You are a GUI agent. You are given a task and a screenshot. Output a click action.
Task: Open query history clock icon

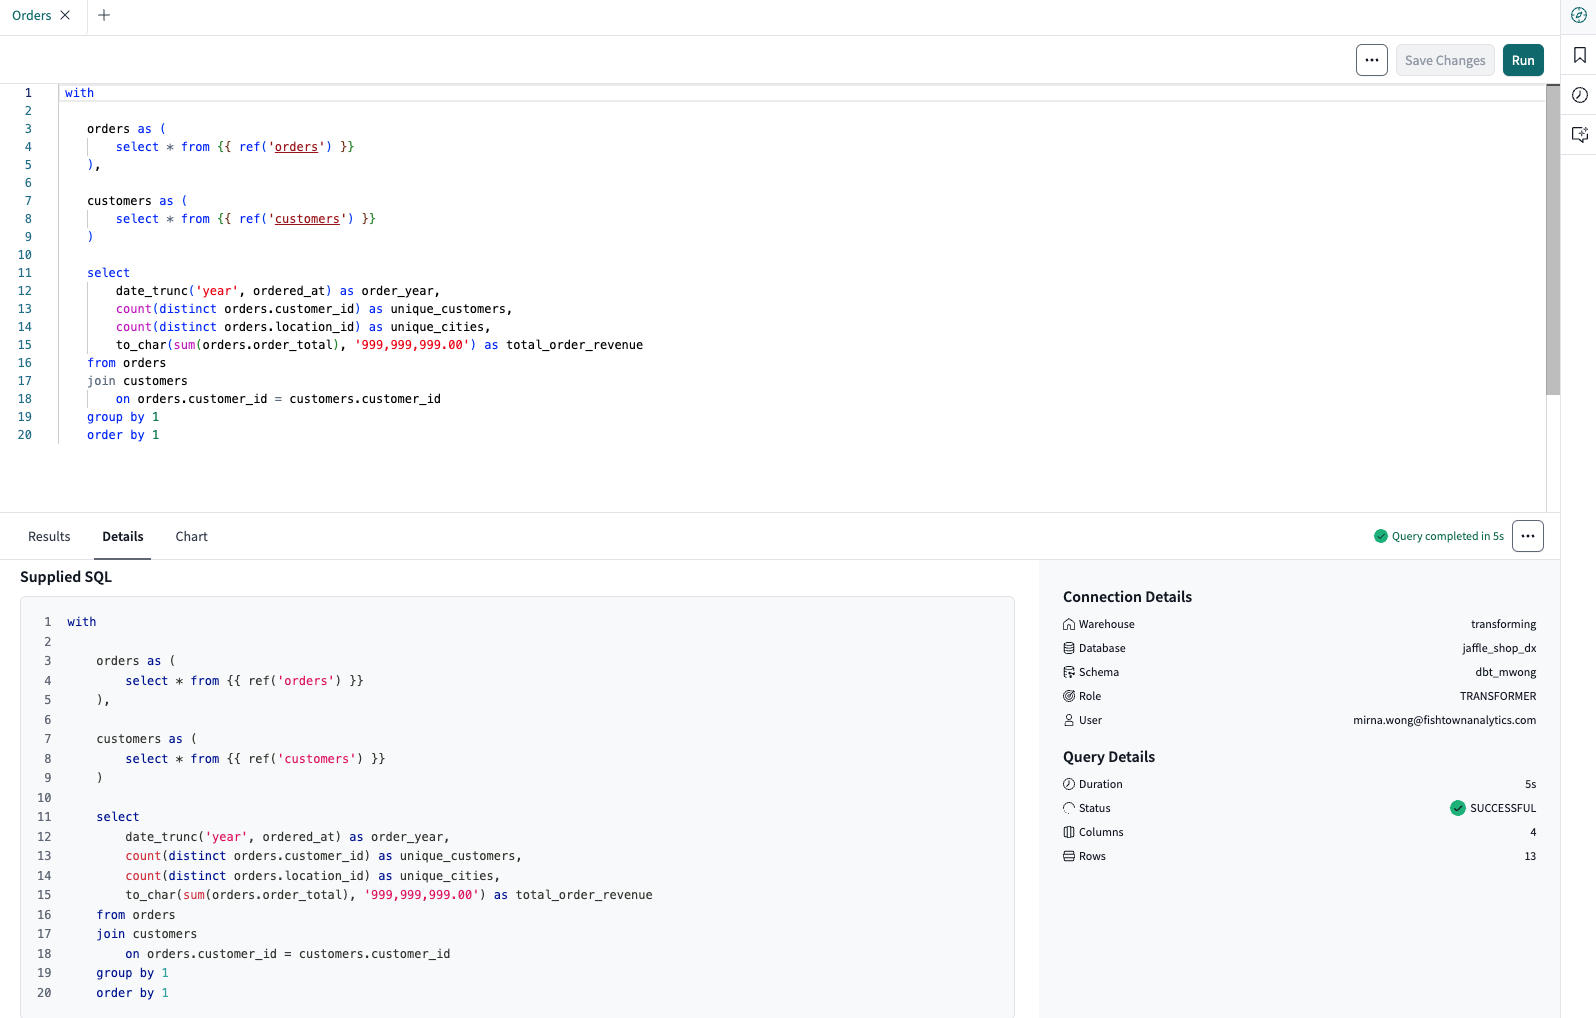click(1579, 95)
